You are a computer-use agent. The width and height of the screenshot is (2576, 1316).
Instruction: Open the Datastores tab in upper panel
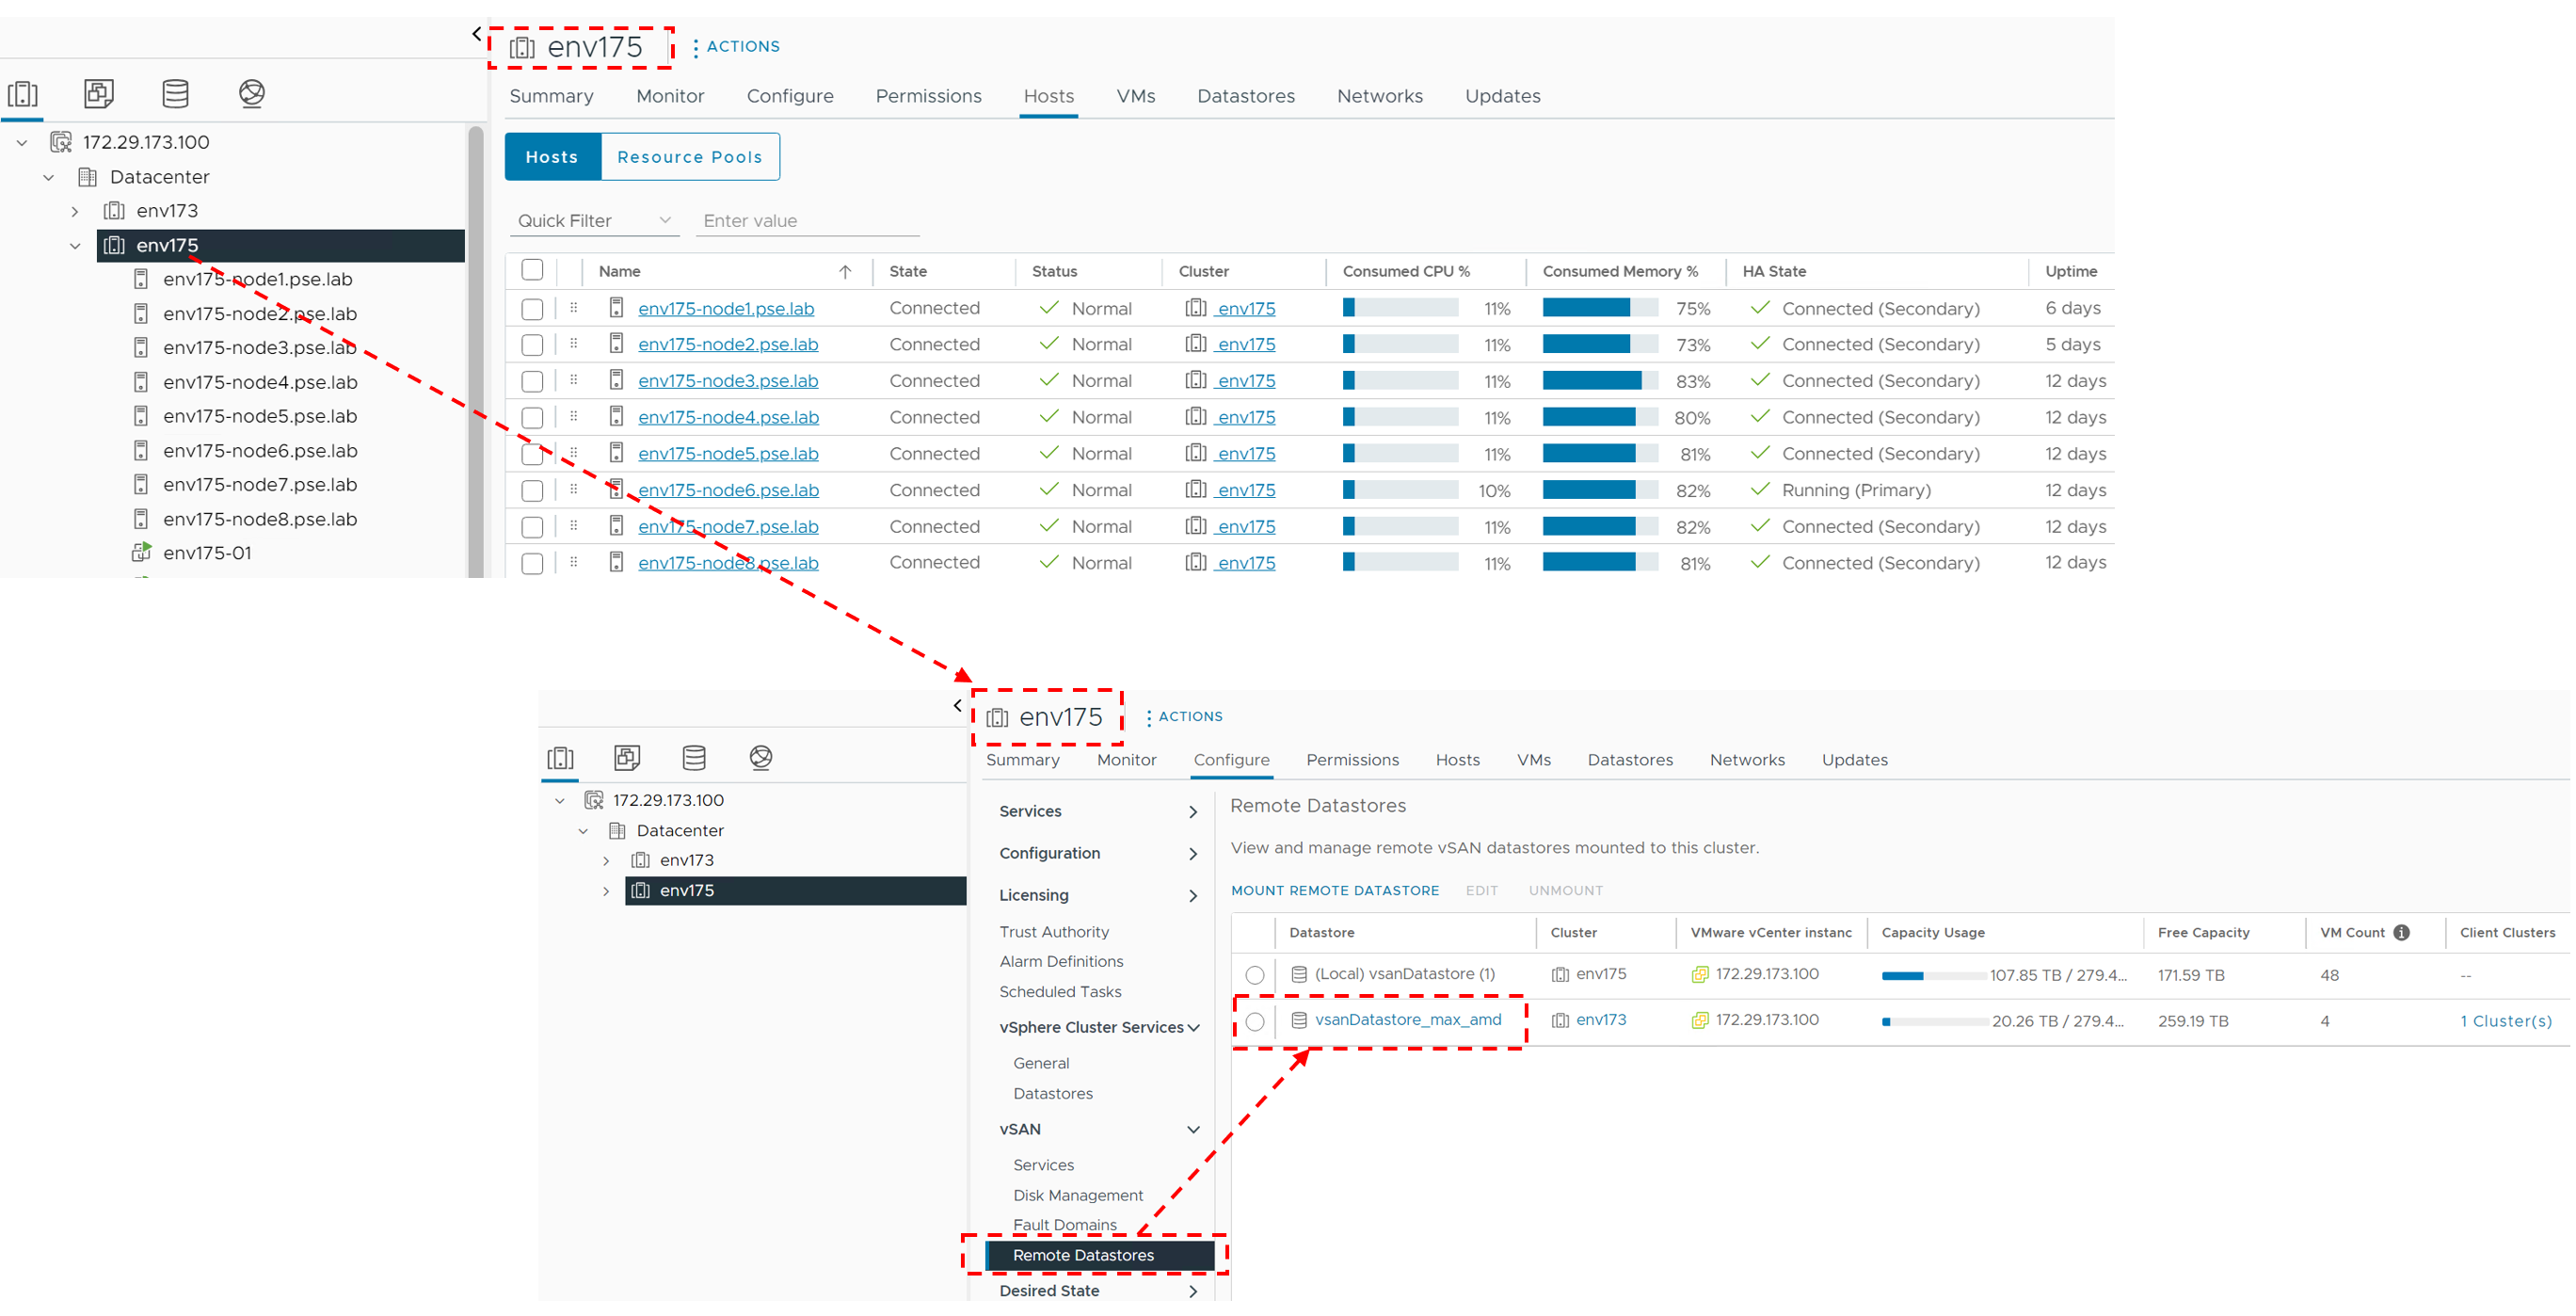point(1245,97)
